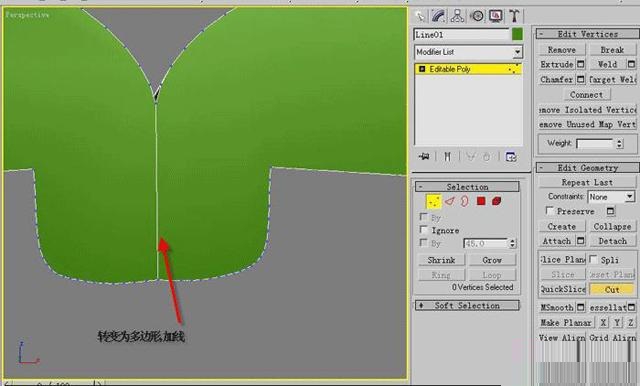The height and width of the screenshot is (386, 640).
Task: Click the Editable Poly stack icon
Action: (x=422, y=69)
